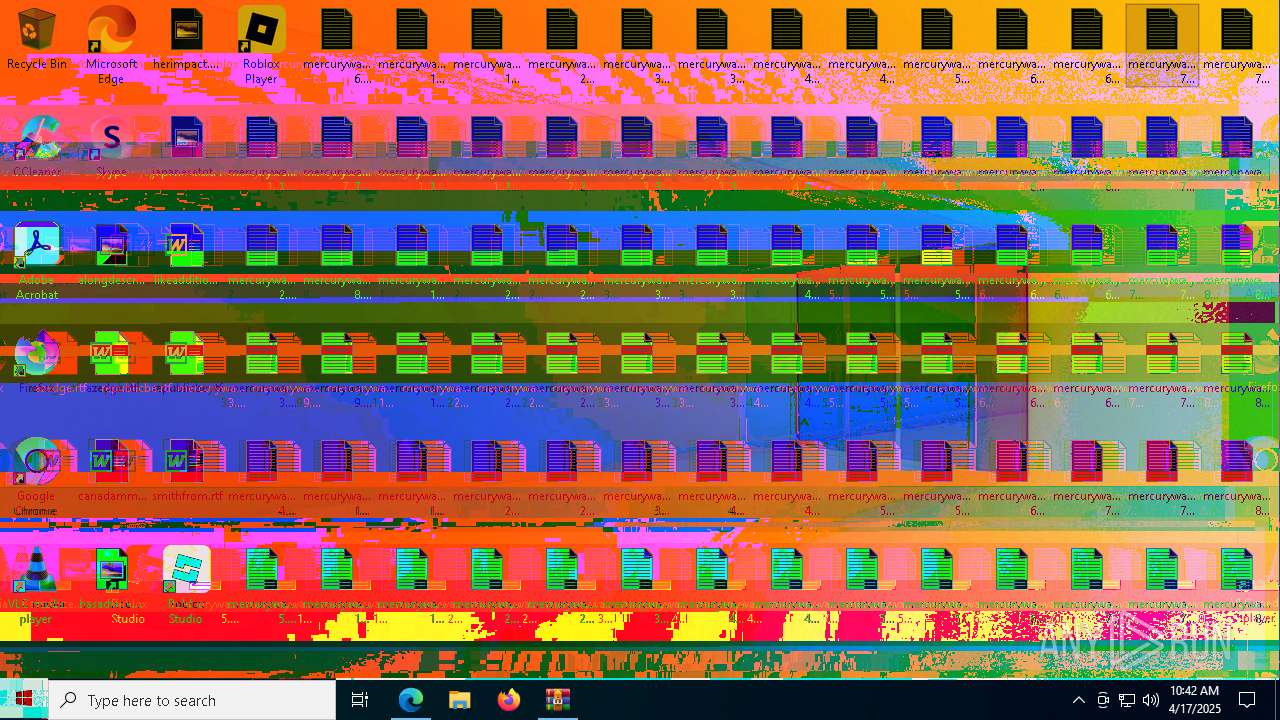Select the herimpact image file icon
The image size is (1280, 720).
[186, 40]
